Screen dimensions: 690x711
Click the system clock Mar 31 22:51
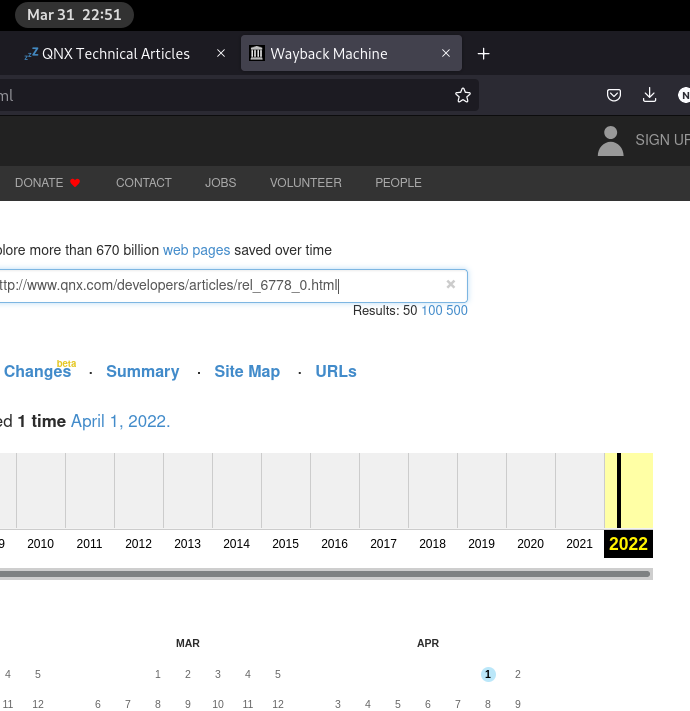(74, 15)
